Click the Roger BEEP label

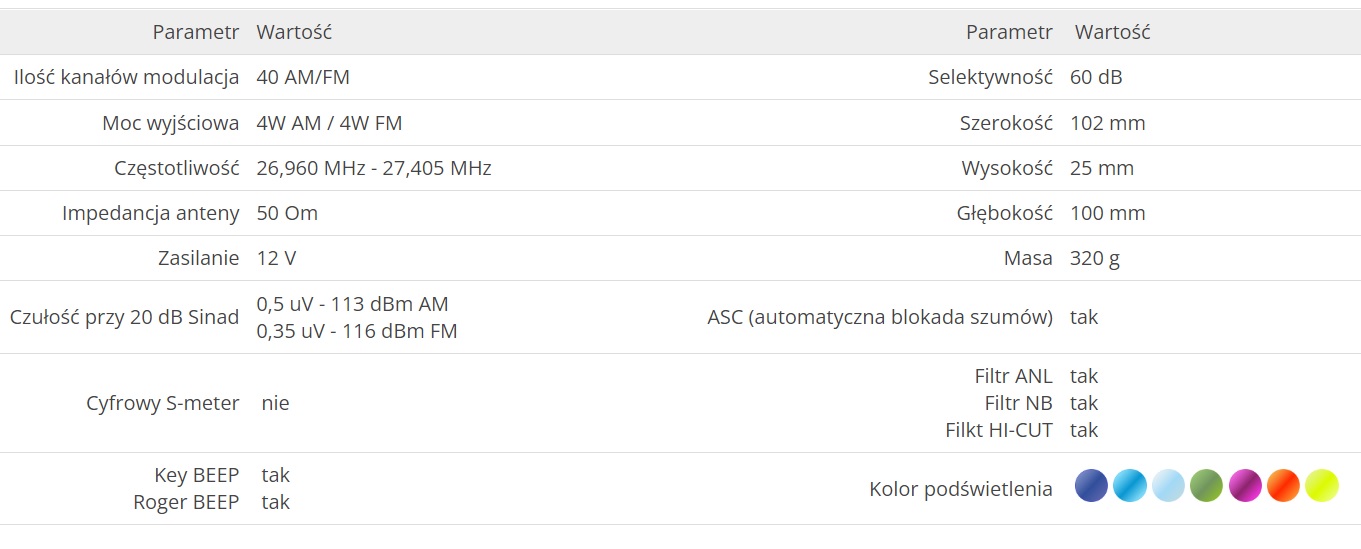point(186,502)
